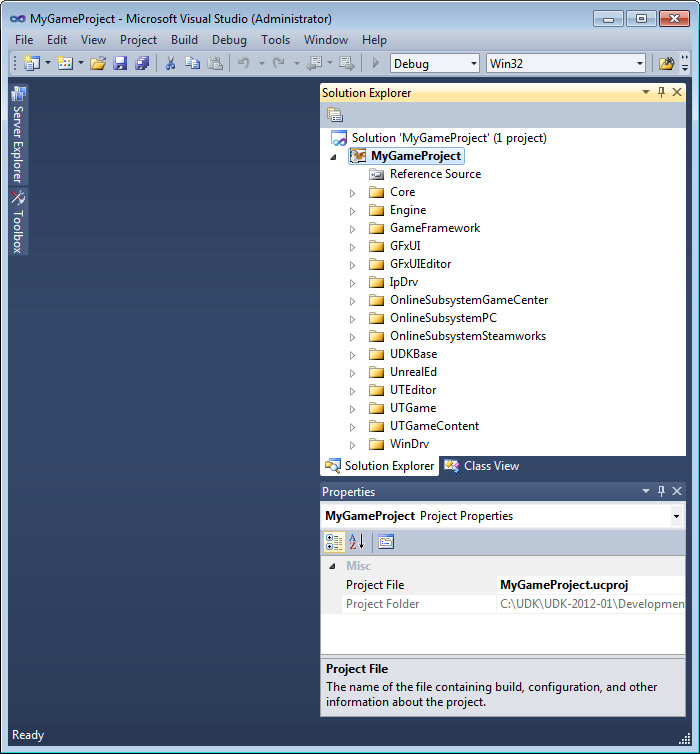Select the OnlineSubsystemSteamworks folder
The width and height of the screenshot is (700, 754).
coord(468,336)
